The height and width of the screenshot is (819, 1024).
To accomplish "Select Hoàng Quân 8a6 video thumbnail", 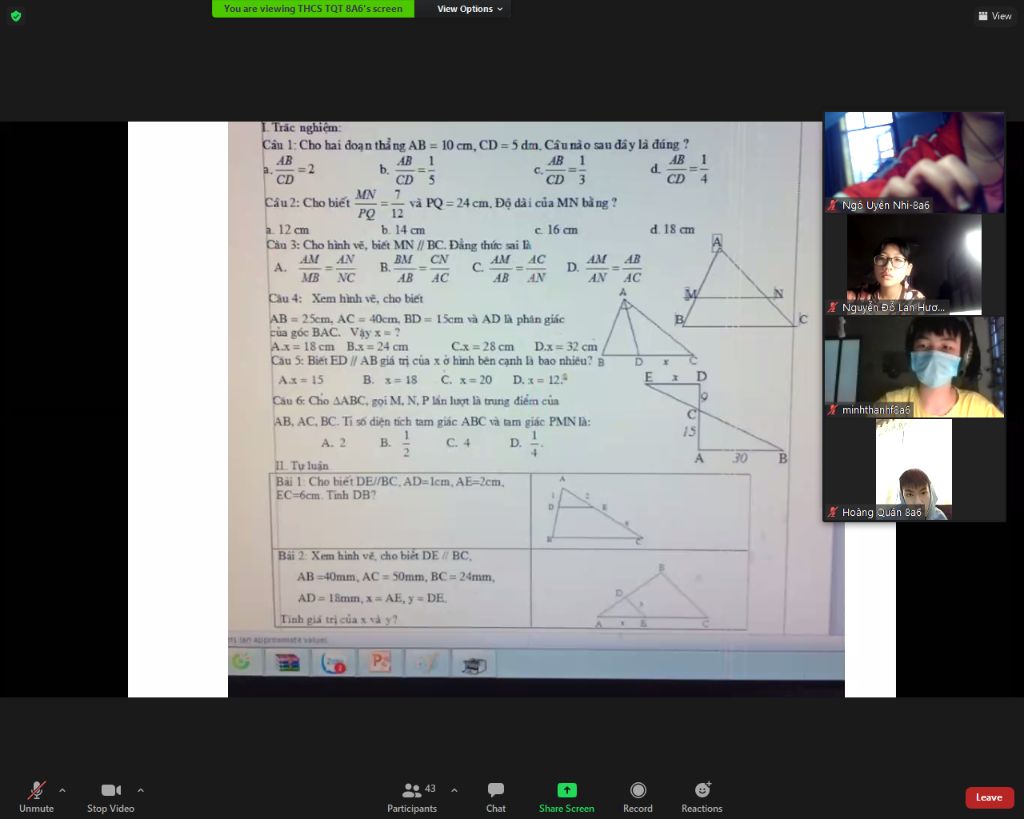I will click(914, 470).
